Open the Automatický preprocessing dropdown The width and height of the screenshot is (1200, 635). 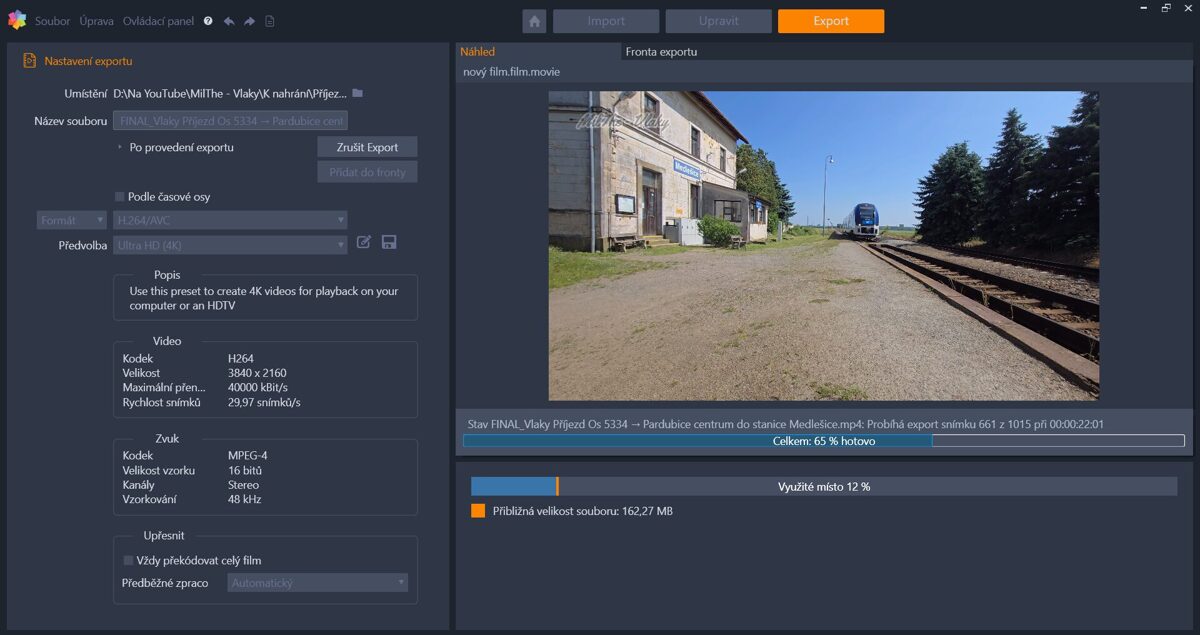(317, 582)
